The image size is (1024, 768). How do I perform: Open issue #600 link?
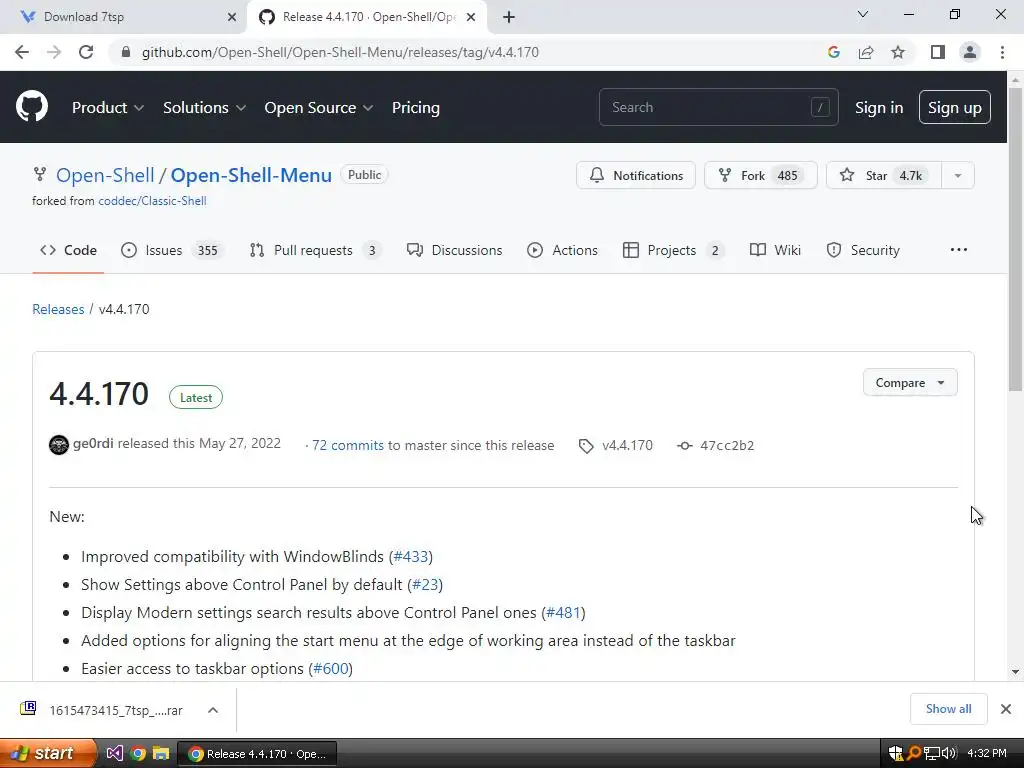point(330,669)
